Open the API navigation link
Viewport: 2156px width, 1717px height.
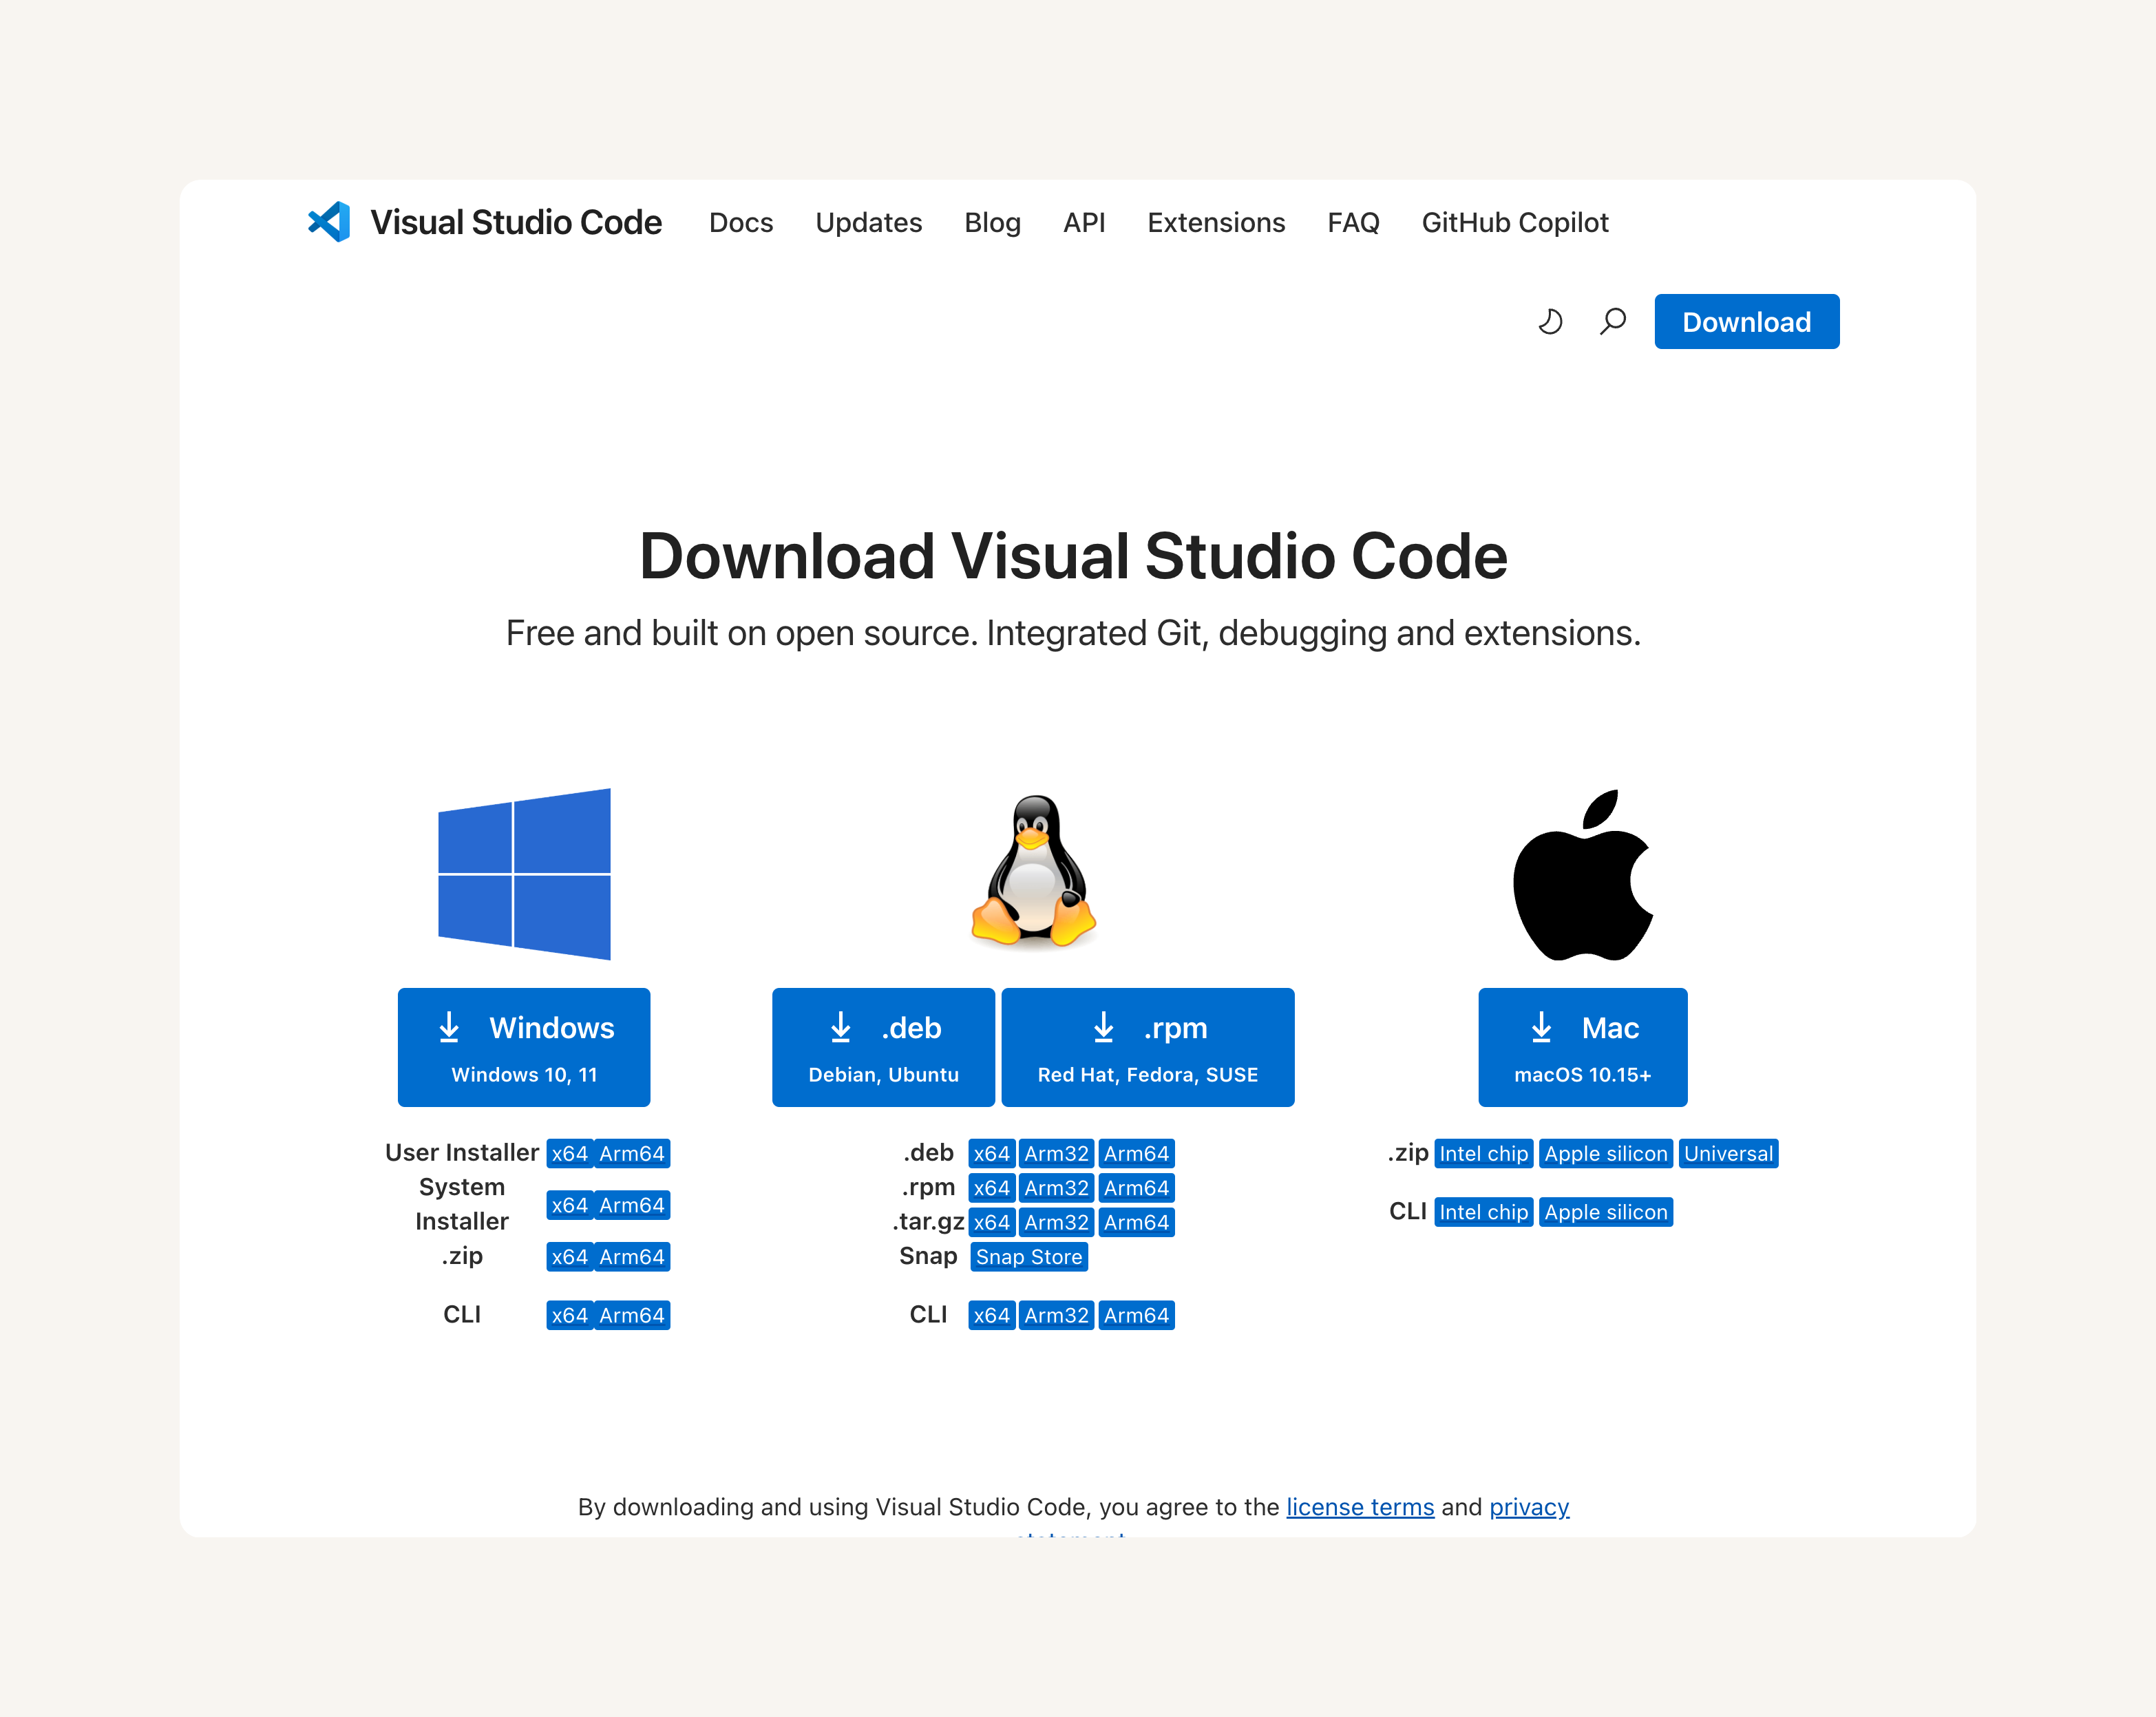1084,222
